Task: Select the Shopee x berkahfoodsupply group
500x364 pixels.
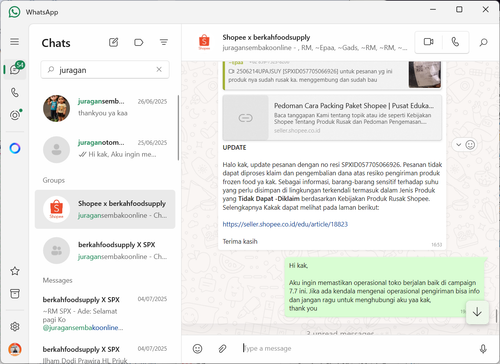Action: click(x=105, y=209)
